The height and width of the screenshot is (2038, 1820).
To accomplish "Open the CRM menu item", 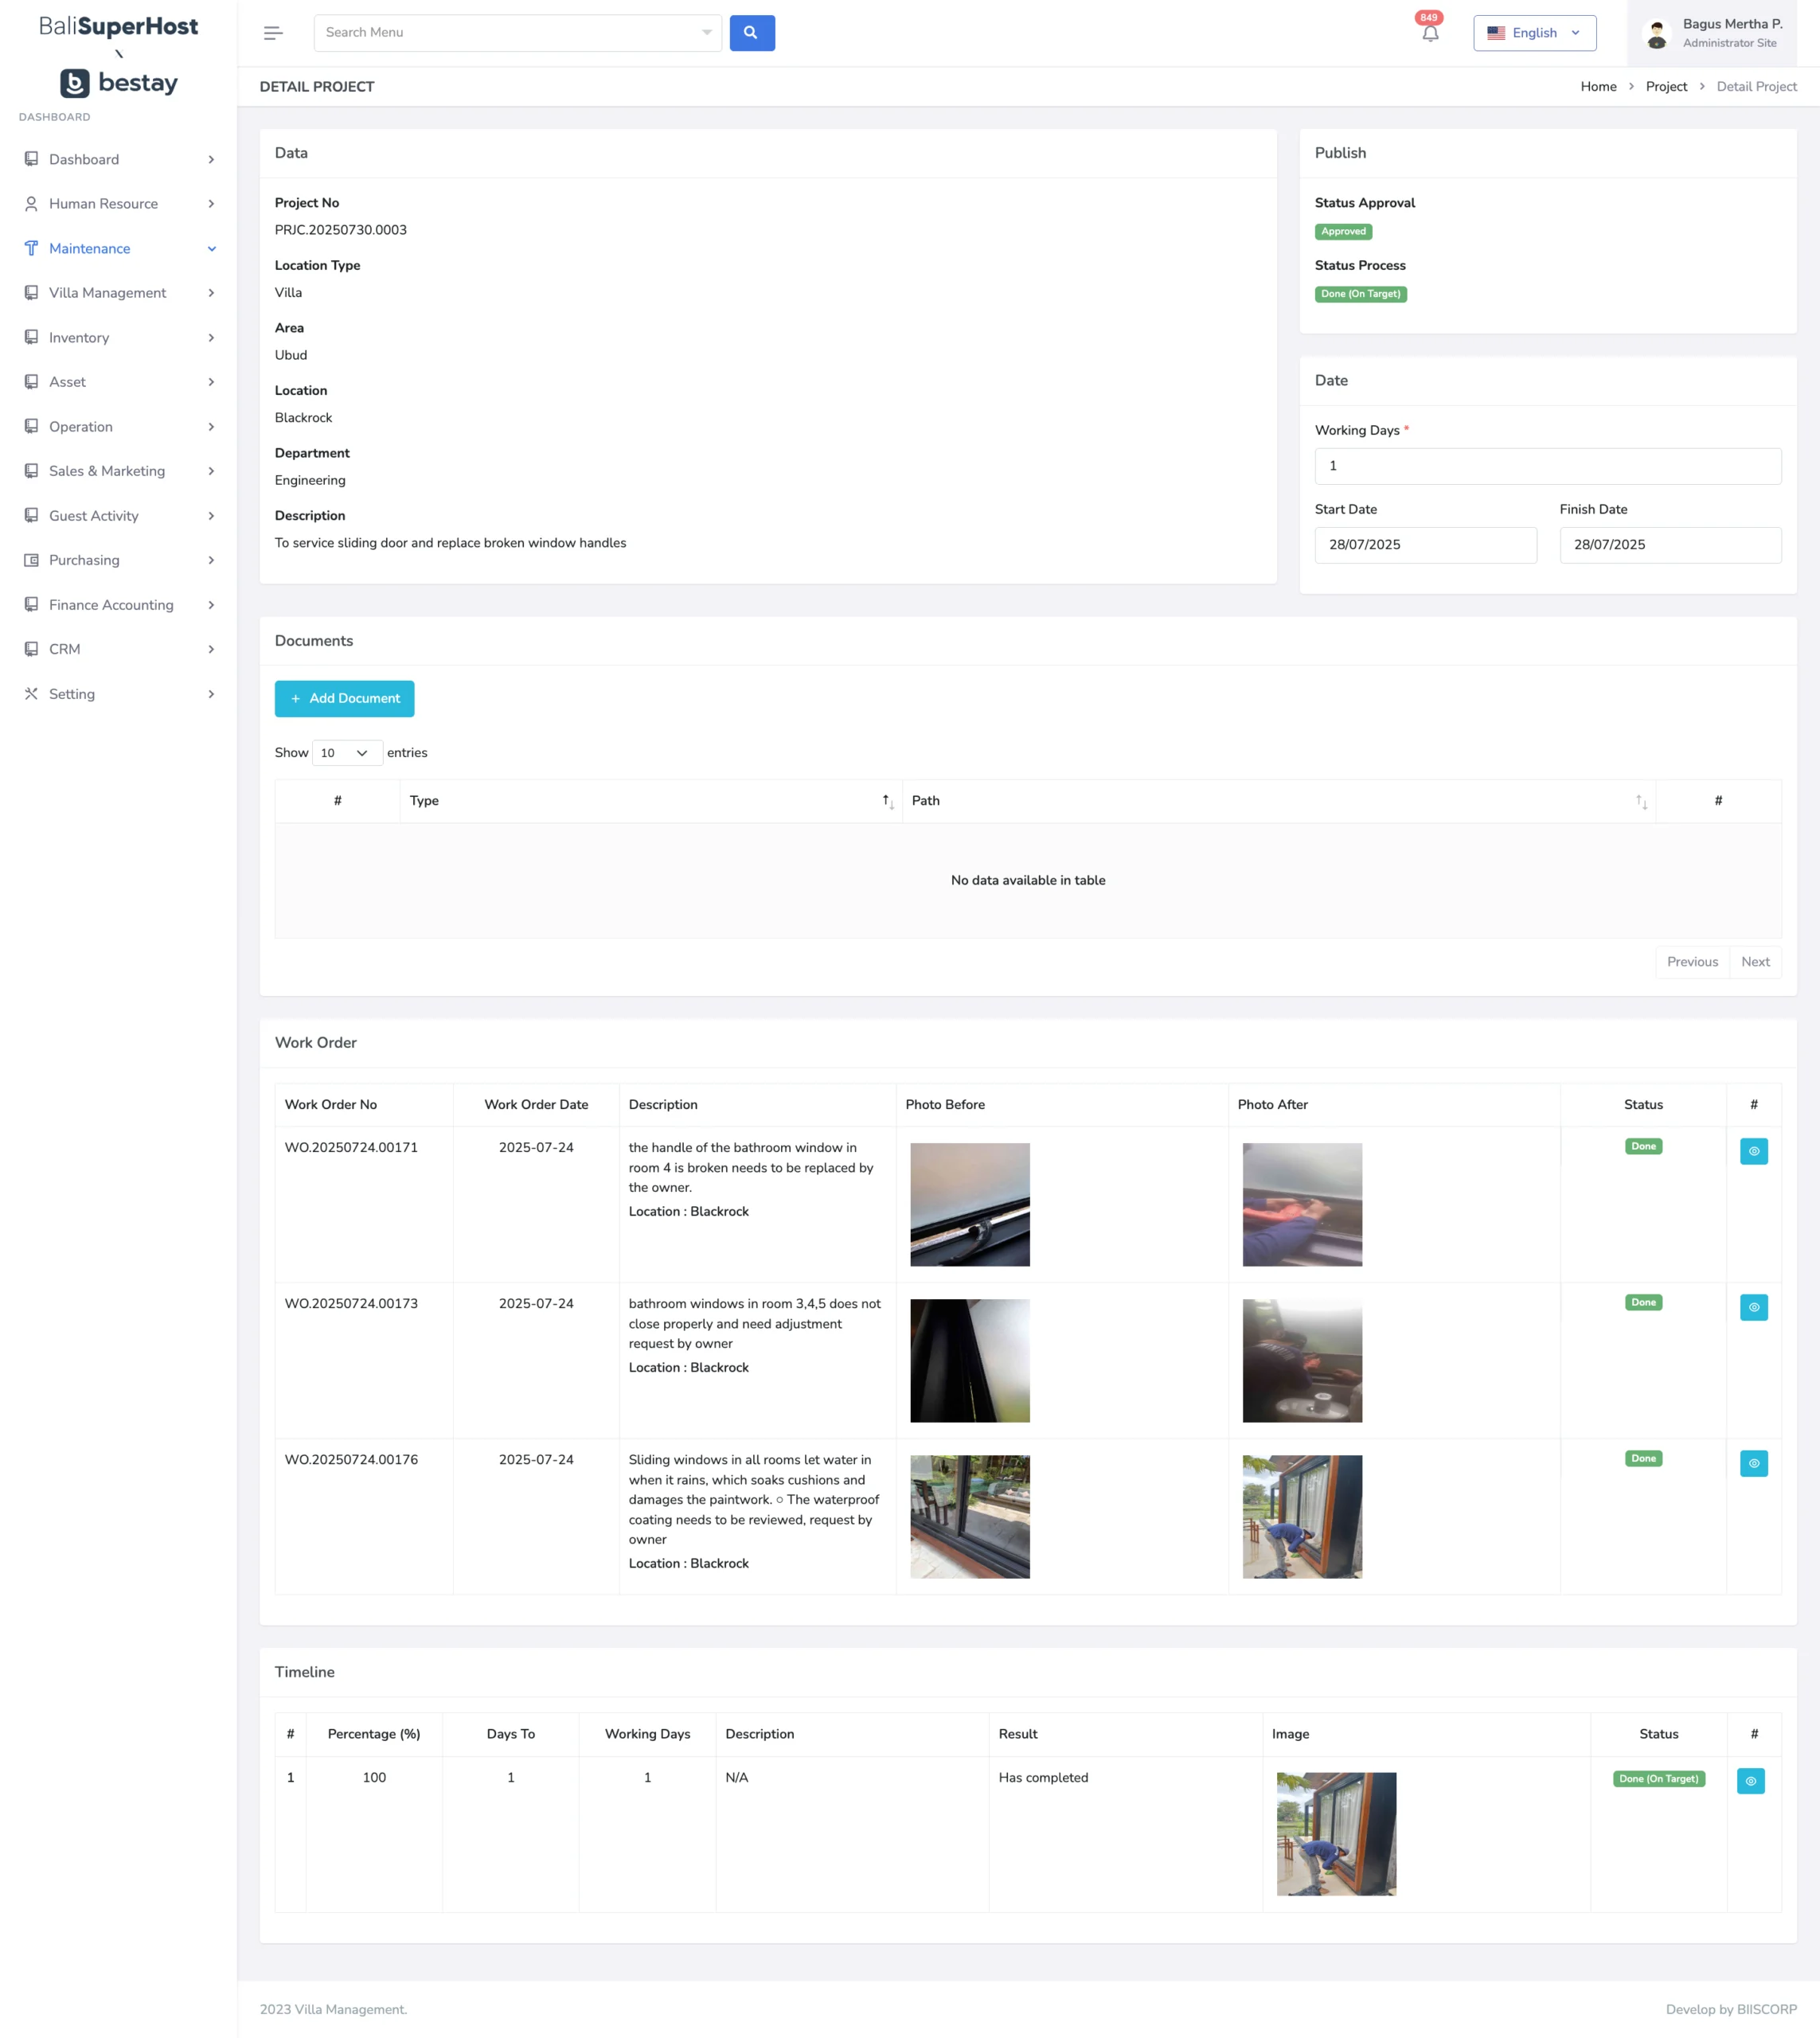I will [118, 649].
